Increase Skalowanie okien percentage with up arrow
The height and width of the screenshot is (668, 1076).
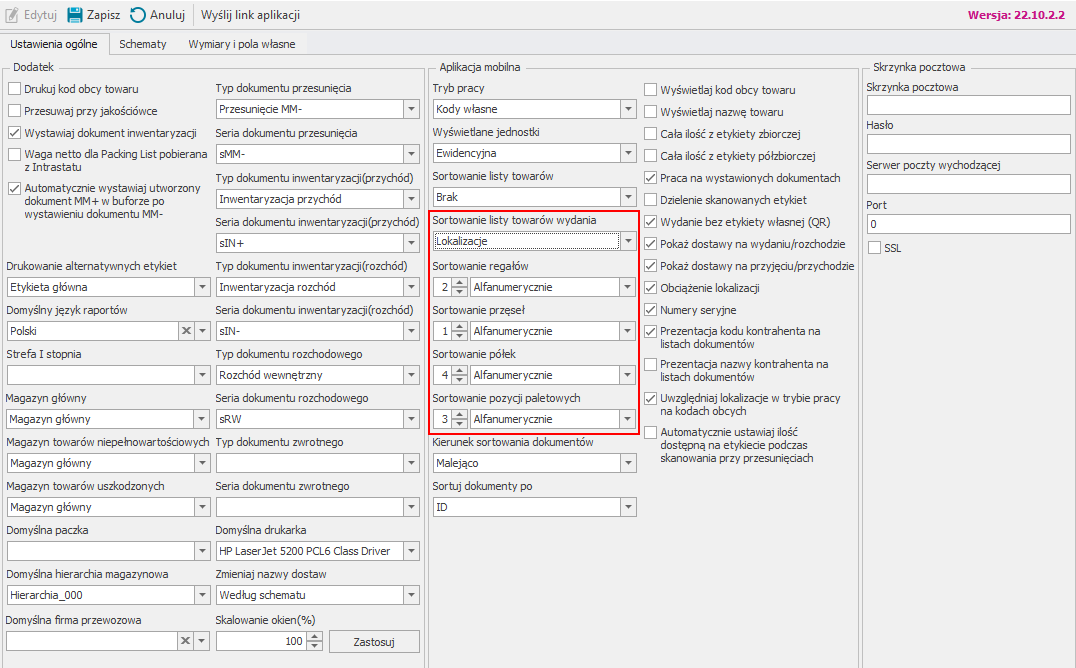pos(314,636)
